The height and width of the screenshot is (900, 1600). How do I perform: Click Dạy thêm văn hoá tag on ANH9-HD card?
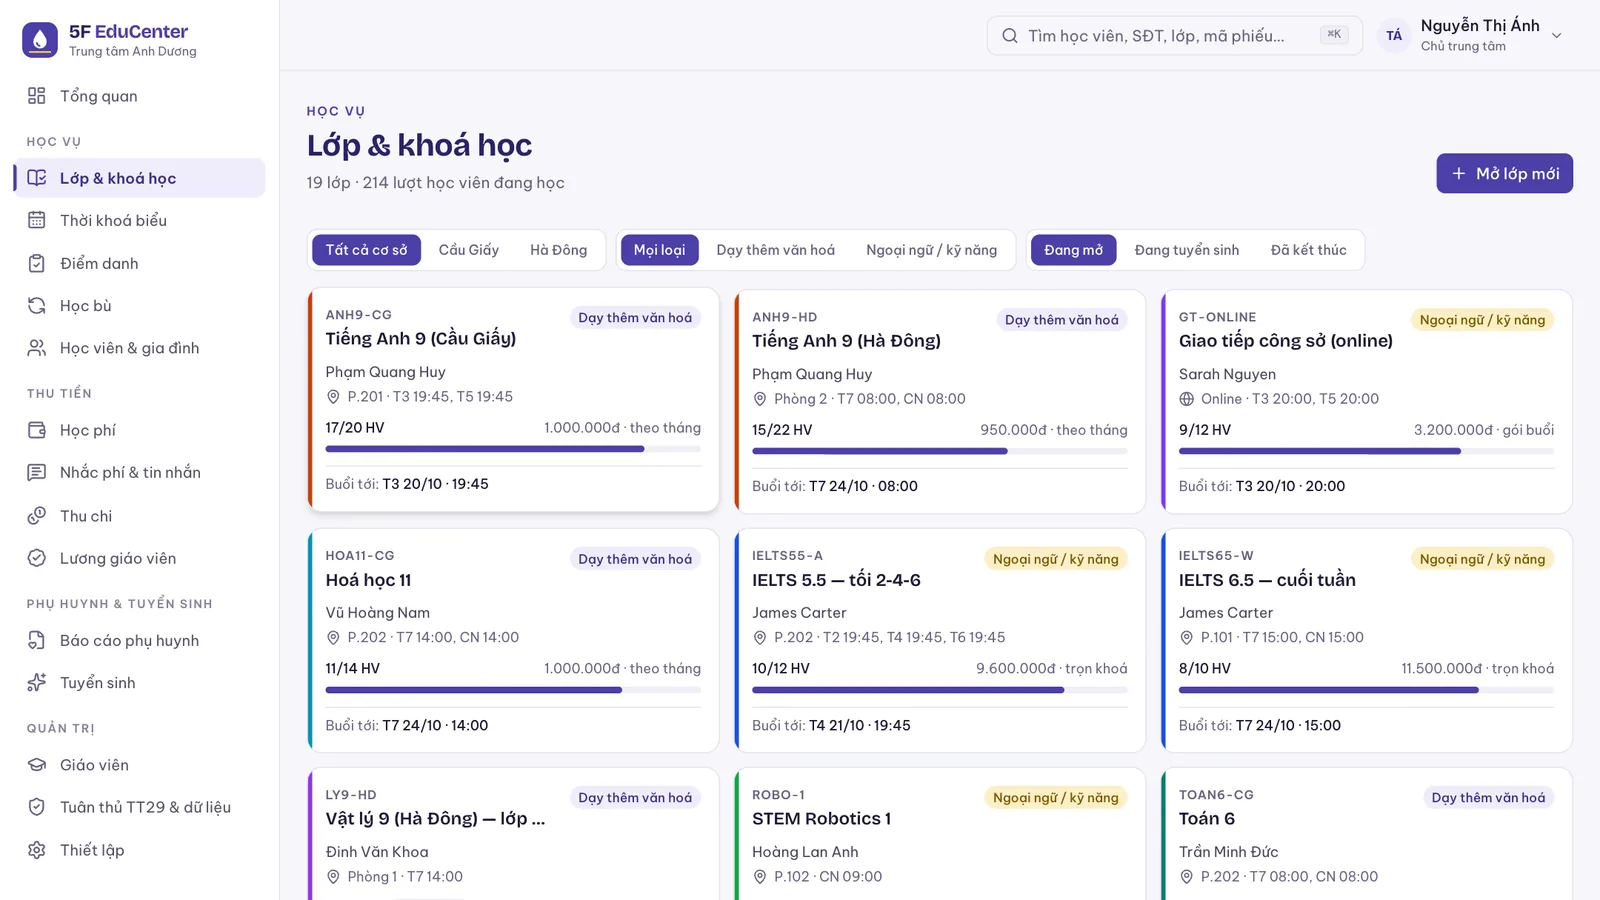tap(1061, 320)
